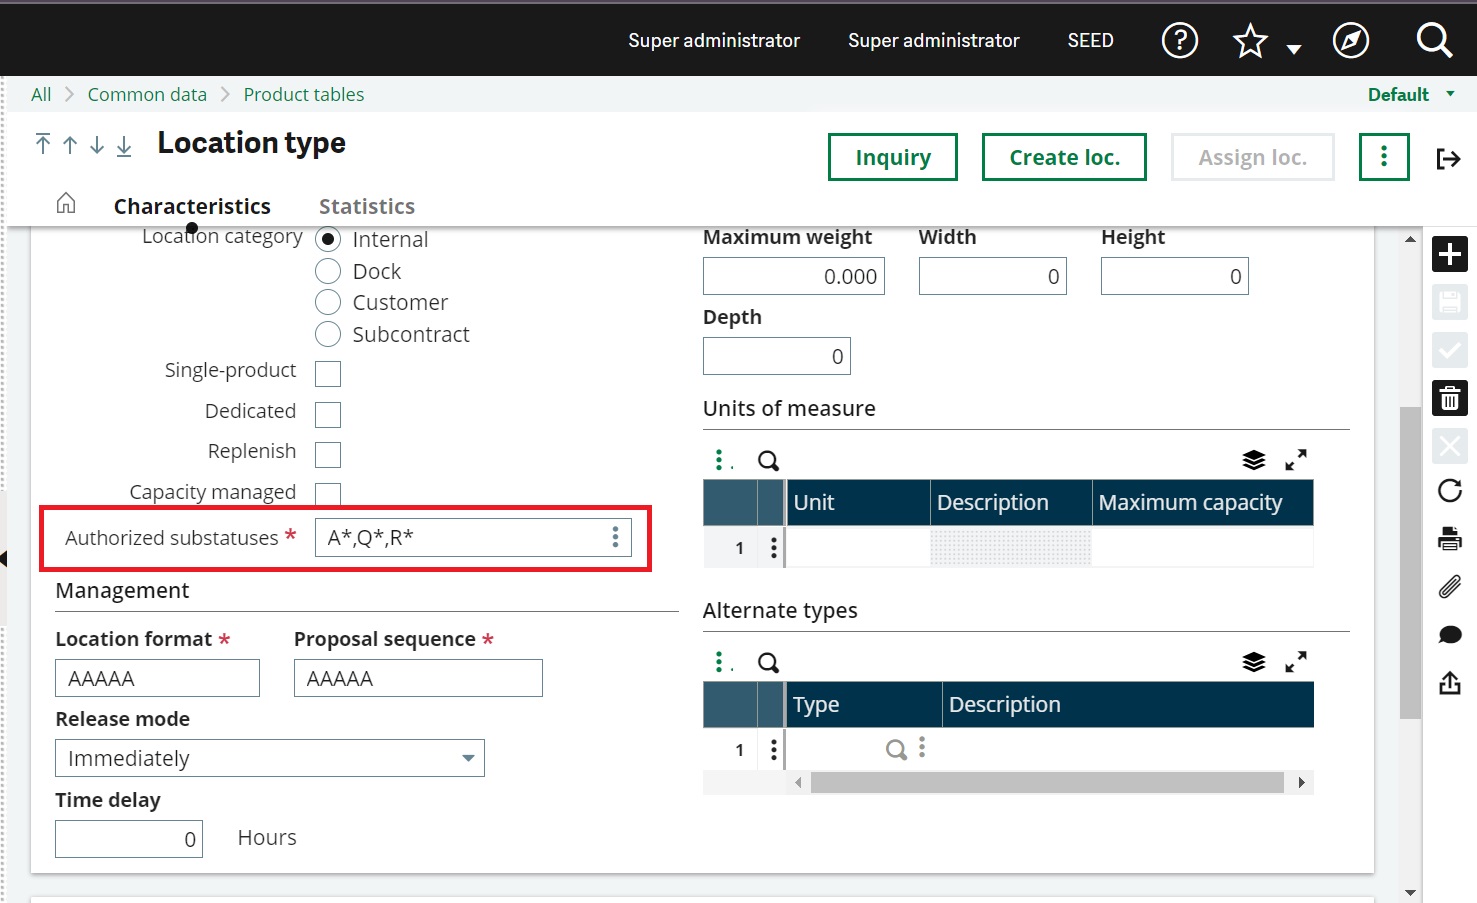
Task: Open global search with the magnifier icon
Action: coord(1434,41)
